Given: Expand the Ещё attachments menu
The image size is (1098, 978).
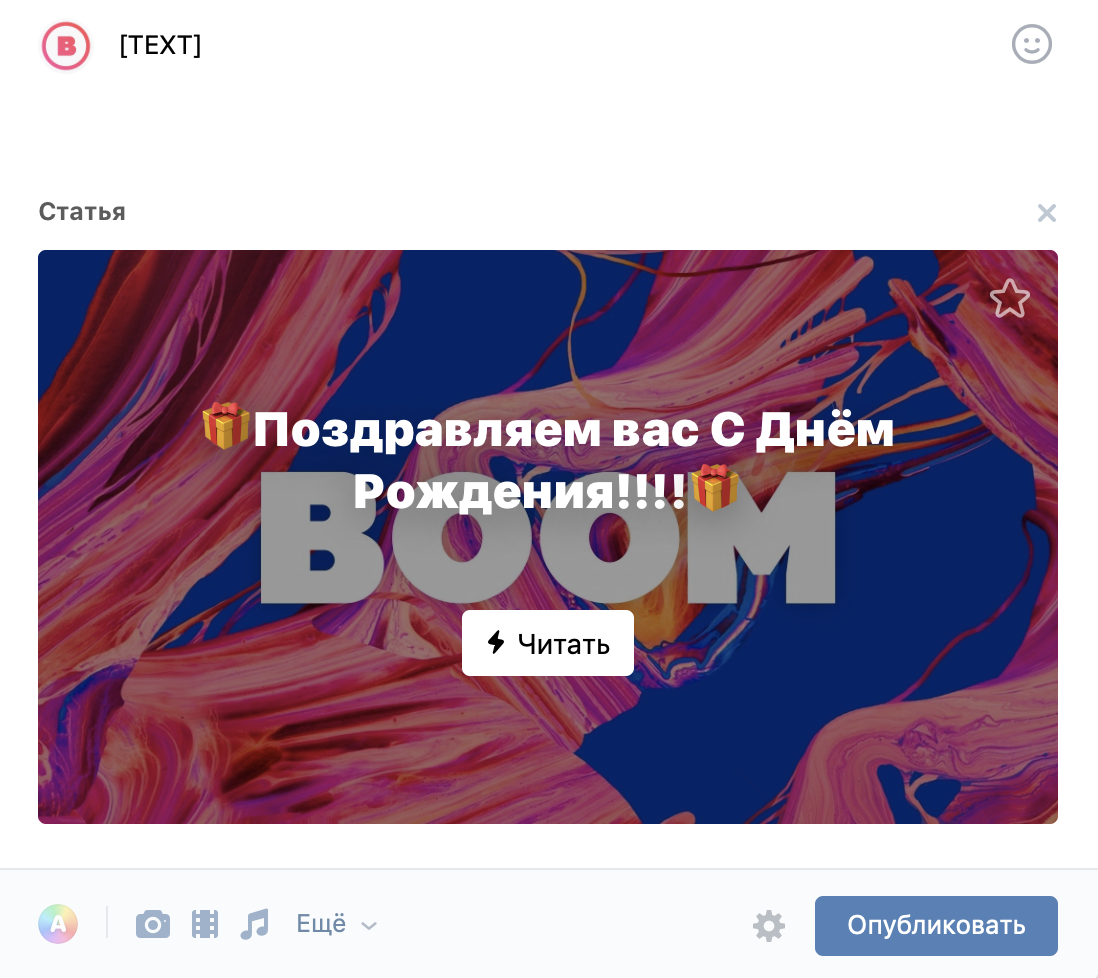Looking at the screenshot, I should (x=336, y=924).
